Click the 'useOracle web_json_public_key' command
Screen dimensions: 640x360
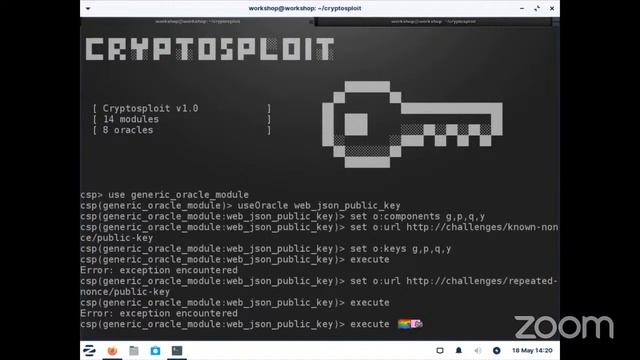pos(319,205)
